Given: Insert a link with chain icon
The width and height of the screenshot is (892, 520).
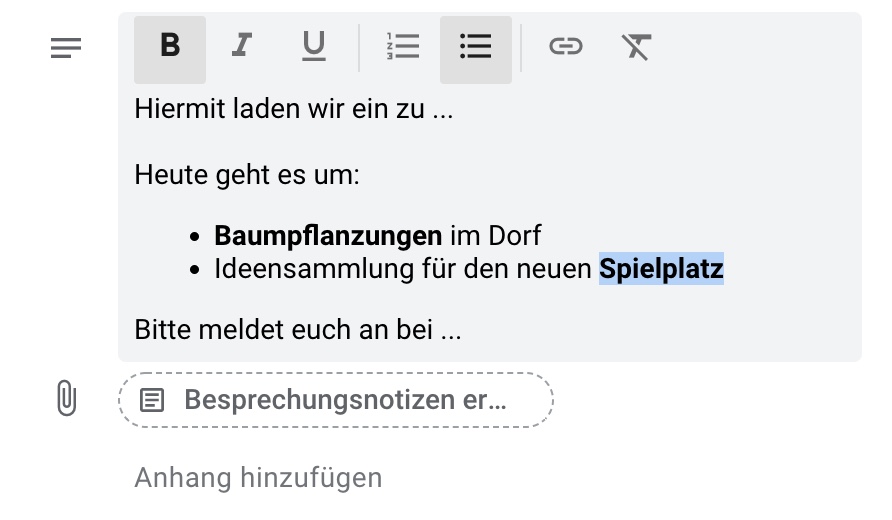Looking at the screenshot, I should [x=565, y=46].
